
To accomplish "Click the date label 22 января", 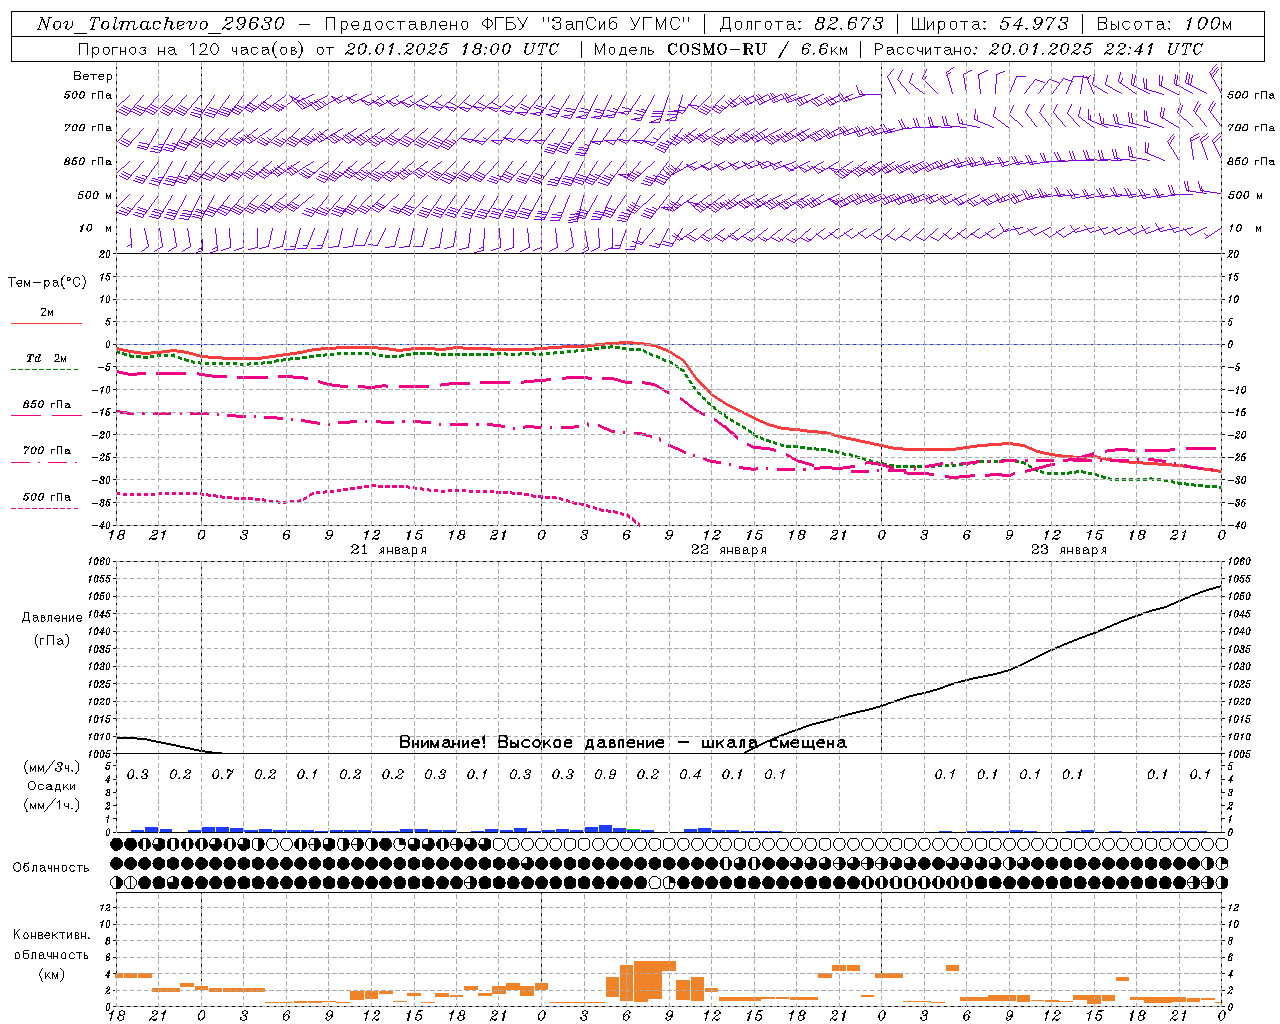I will (x=729, y=550).
